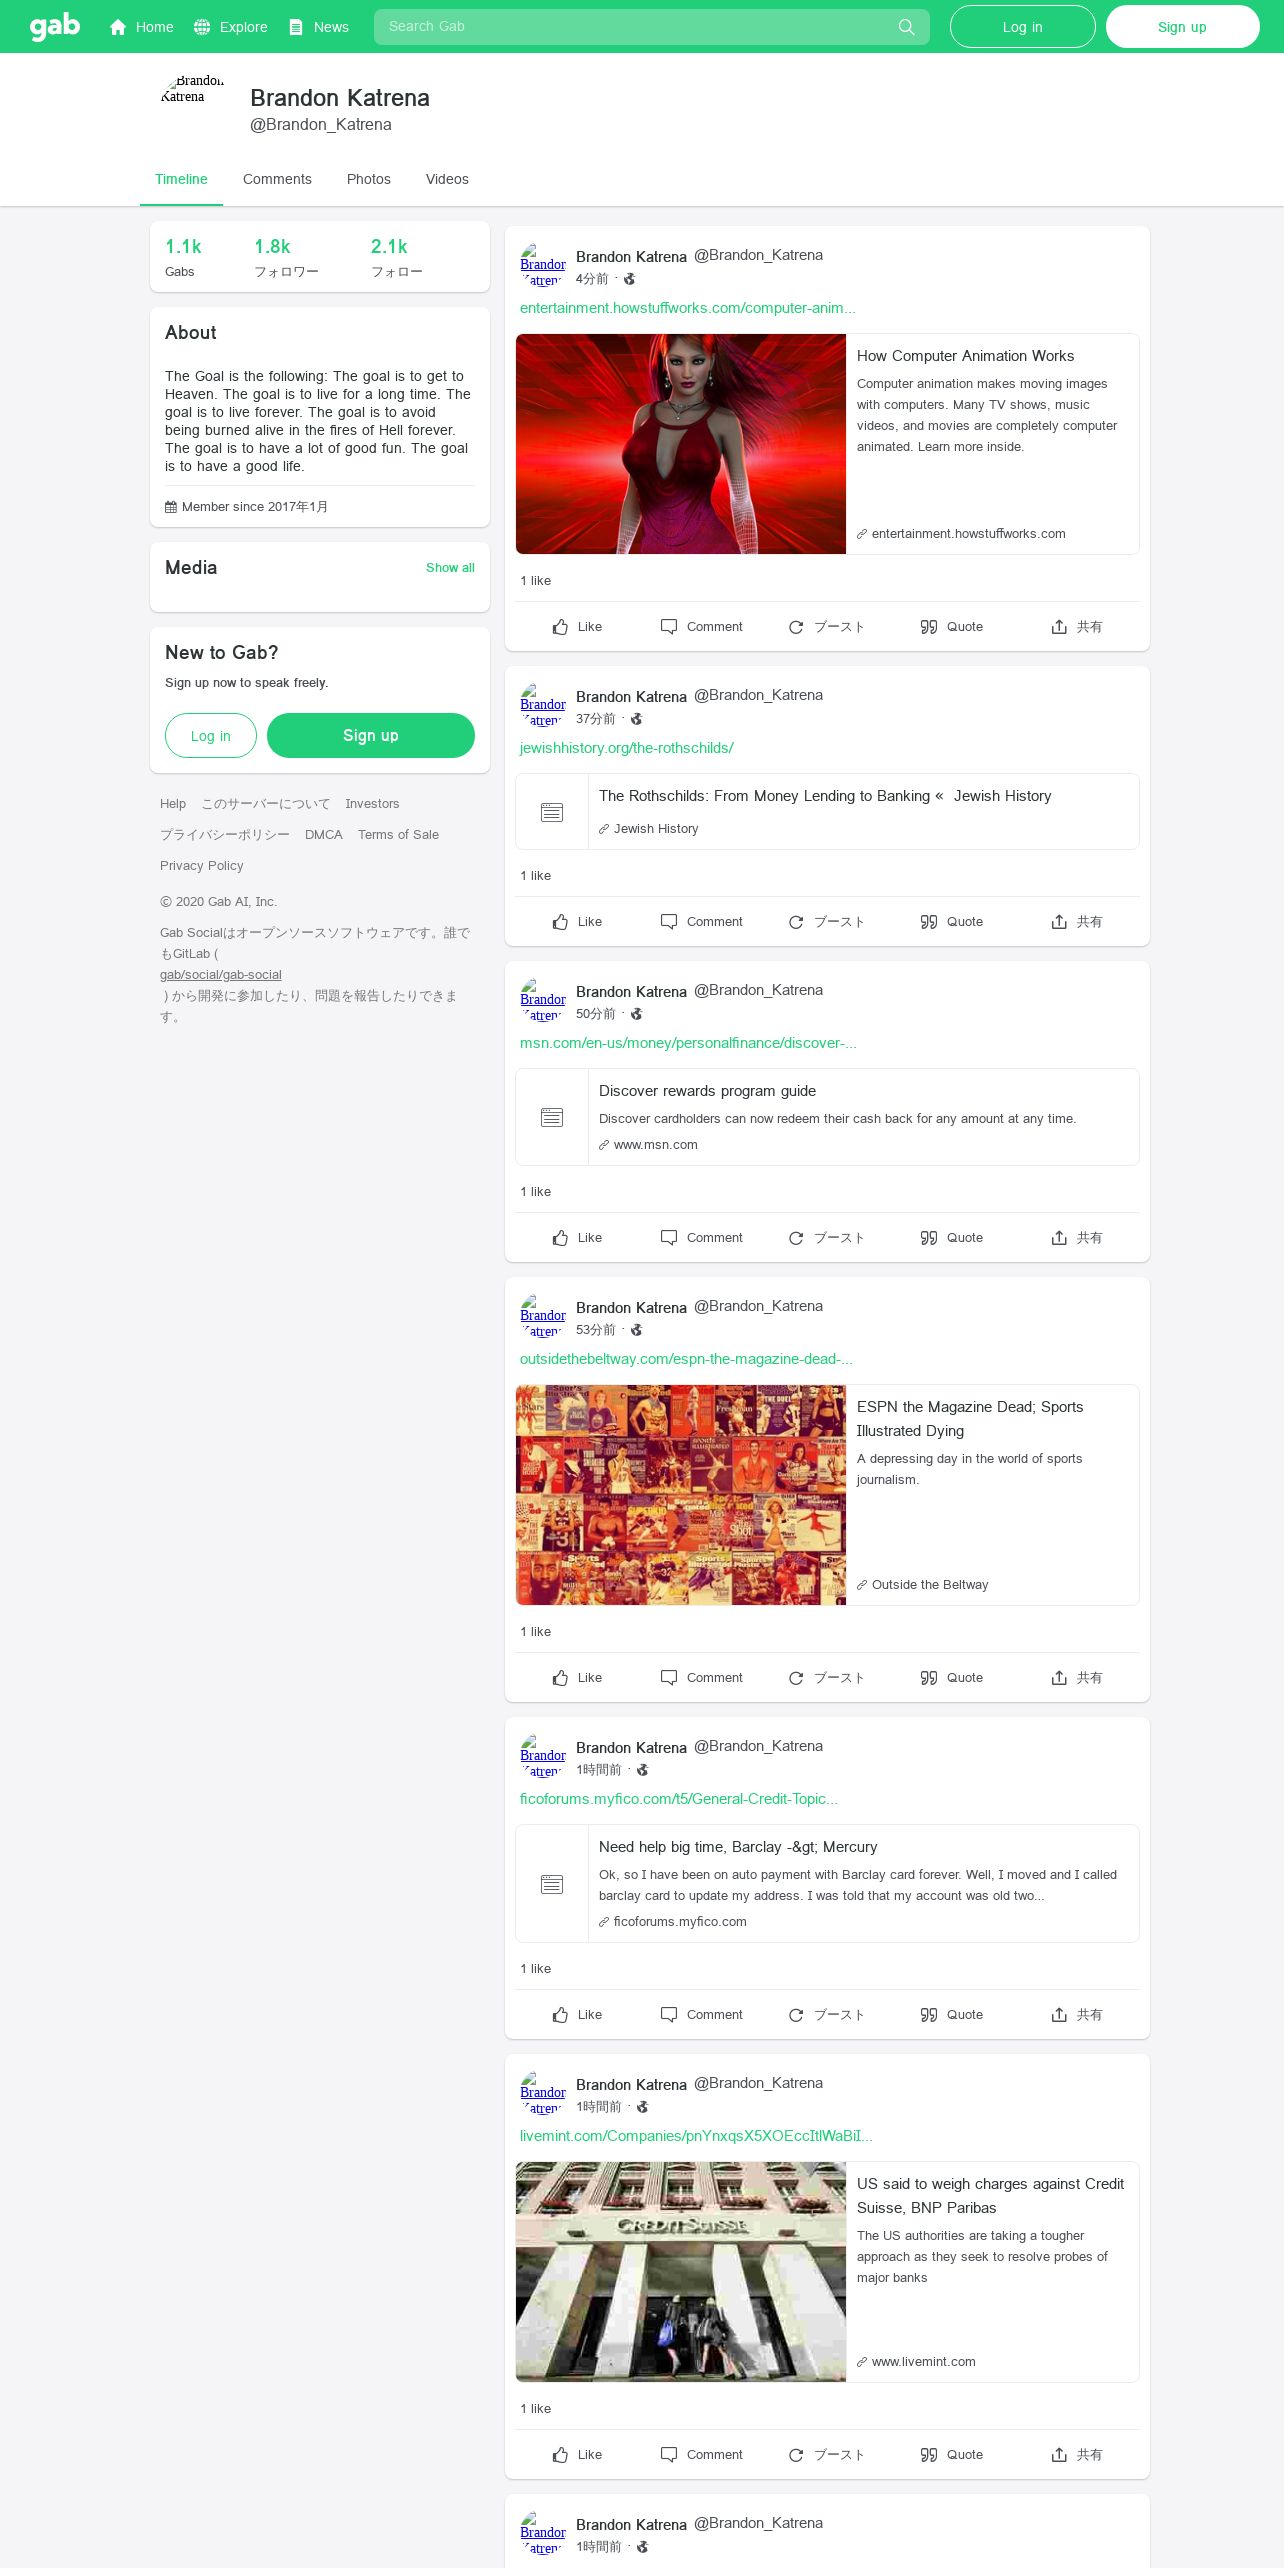Quote the Barclay Mercury post
Screen dimensions: 1284x2568
tap(952, 2014)
